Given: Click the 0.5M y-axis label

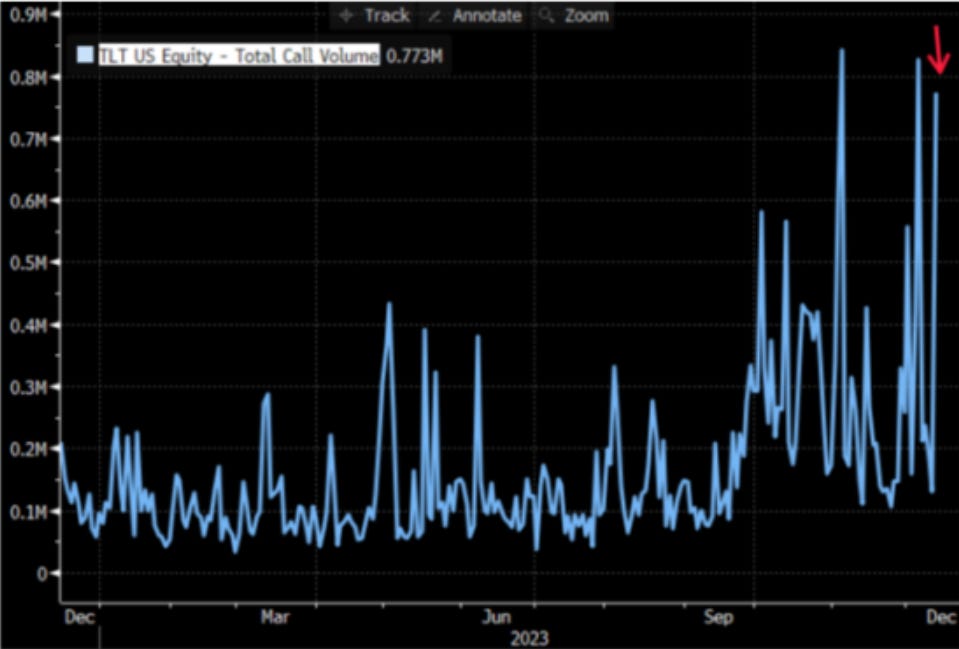Looking at the screenshot, I should pyautogui.click(x=29, y=262).
